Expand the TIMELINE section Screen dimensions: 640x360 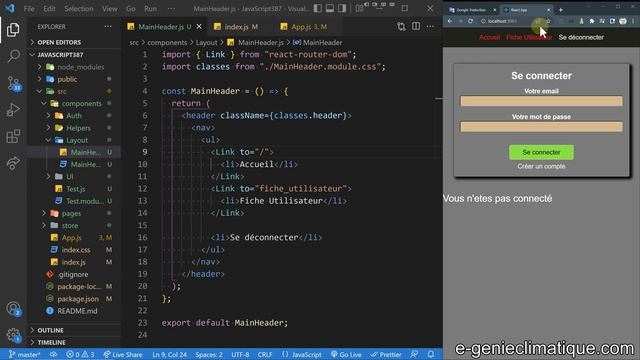(x=51, y=342)
